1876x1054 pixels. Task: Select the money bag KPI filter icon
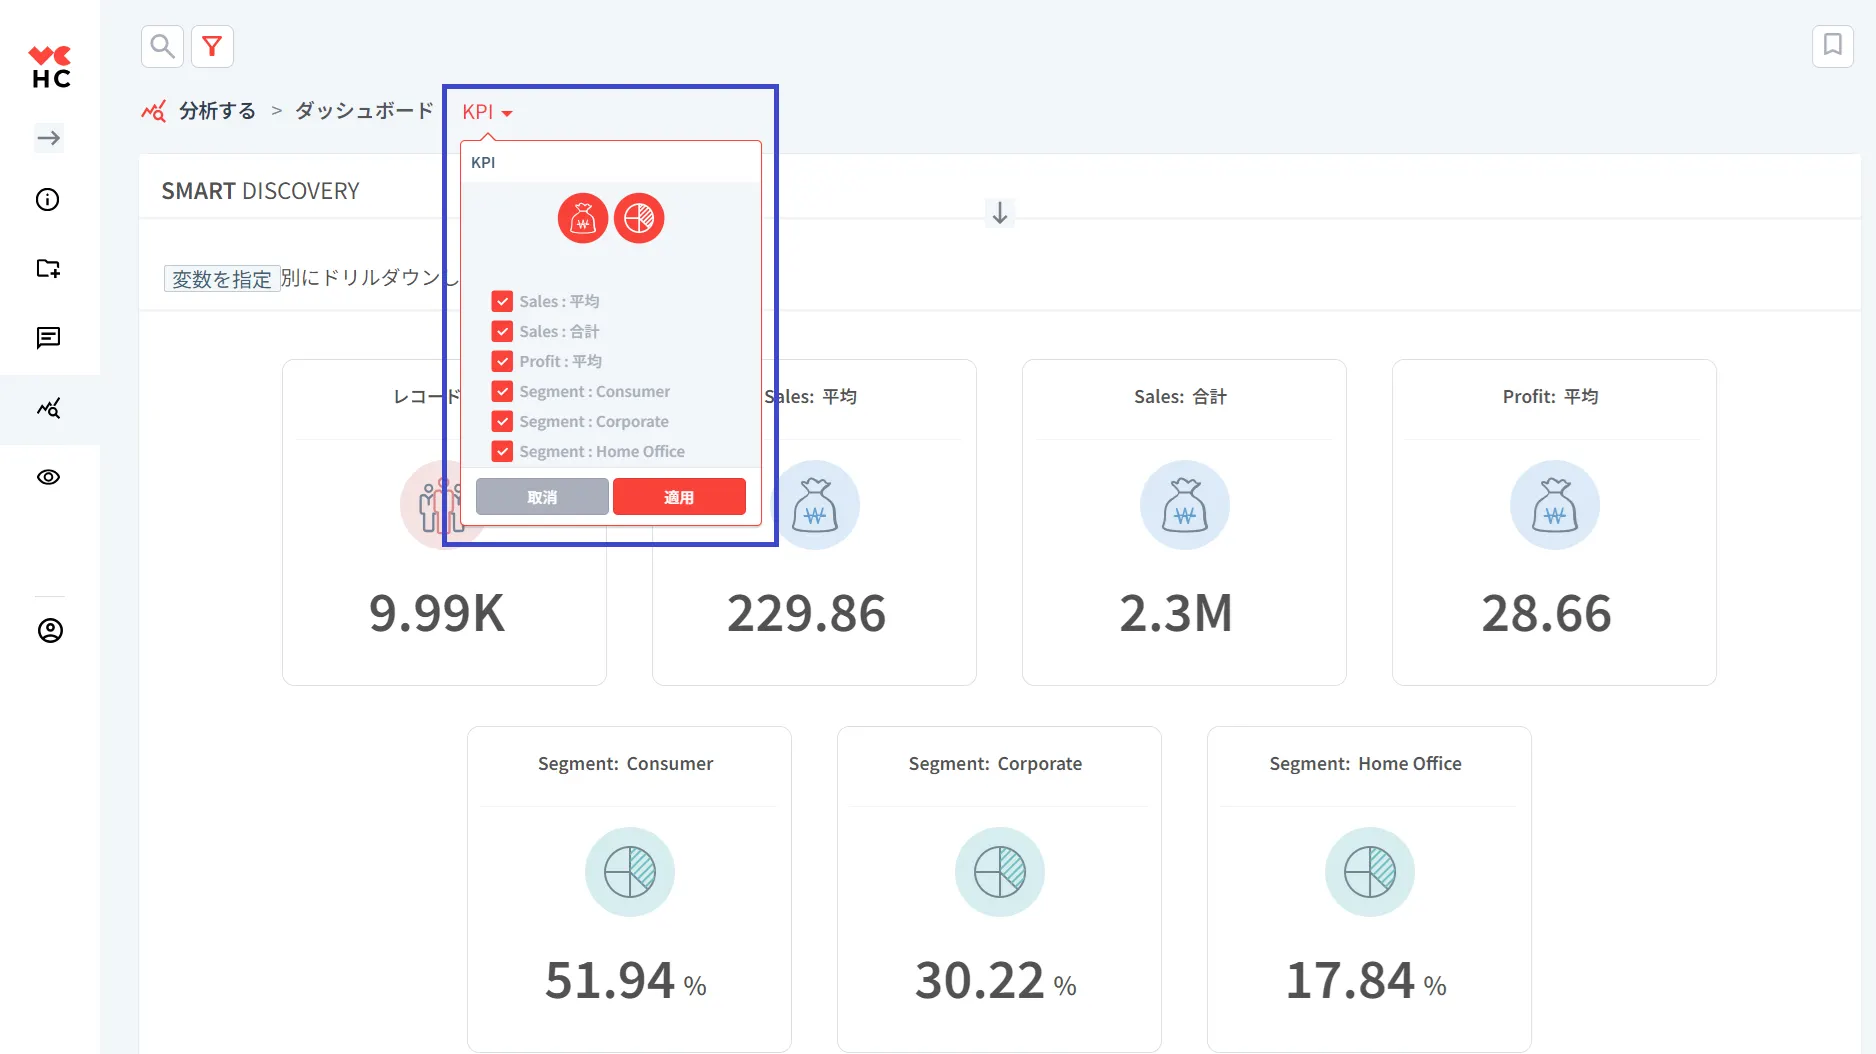[x=583, y=218]
